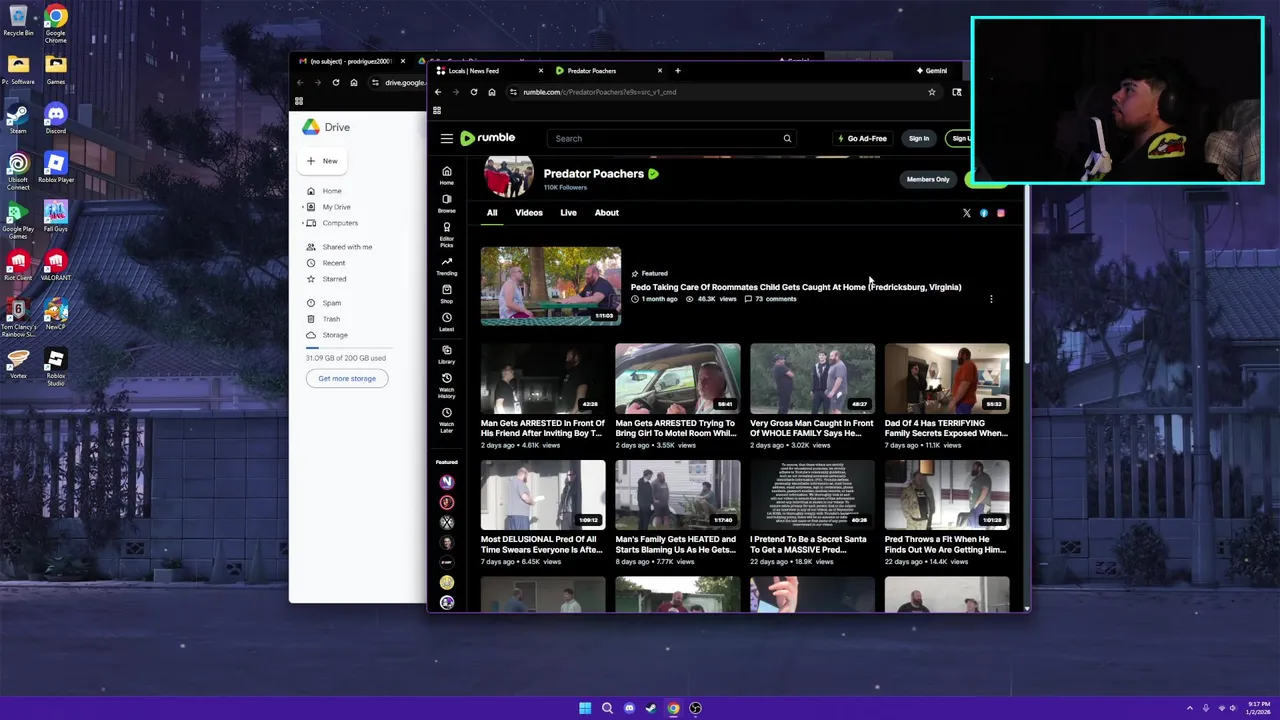Open the featured video title link

coord(796,287)
